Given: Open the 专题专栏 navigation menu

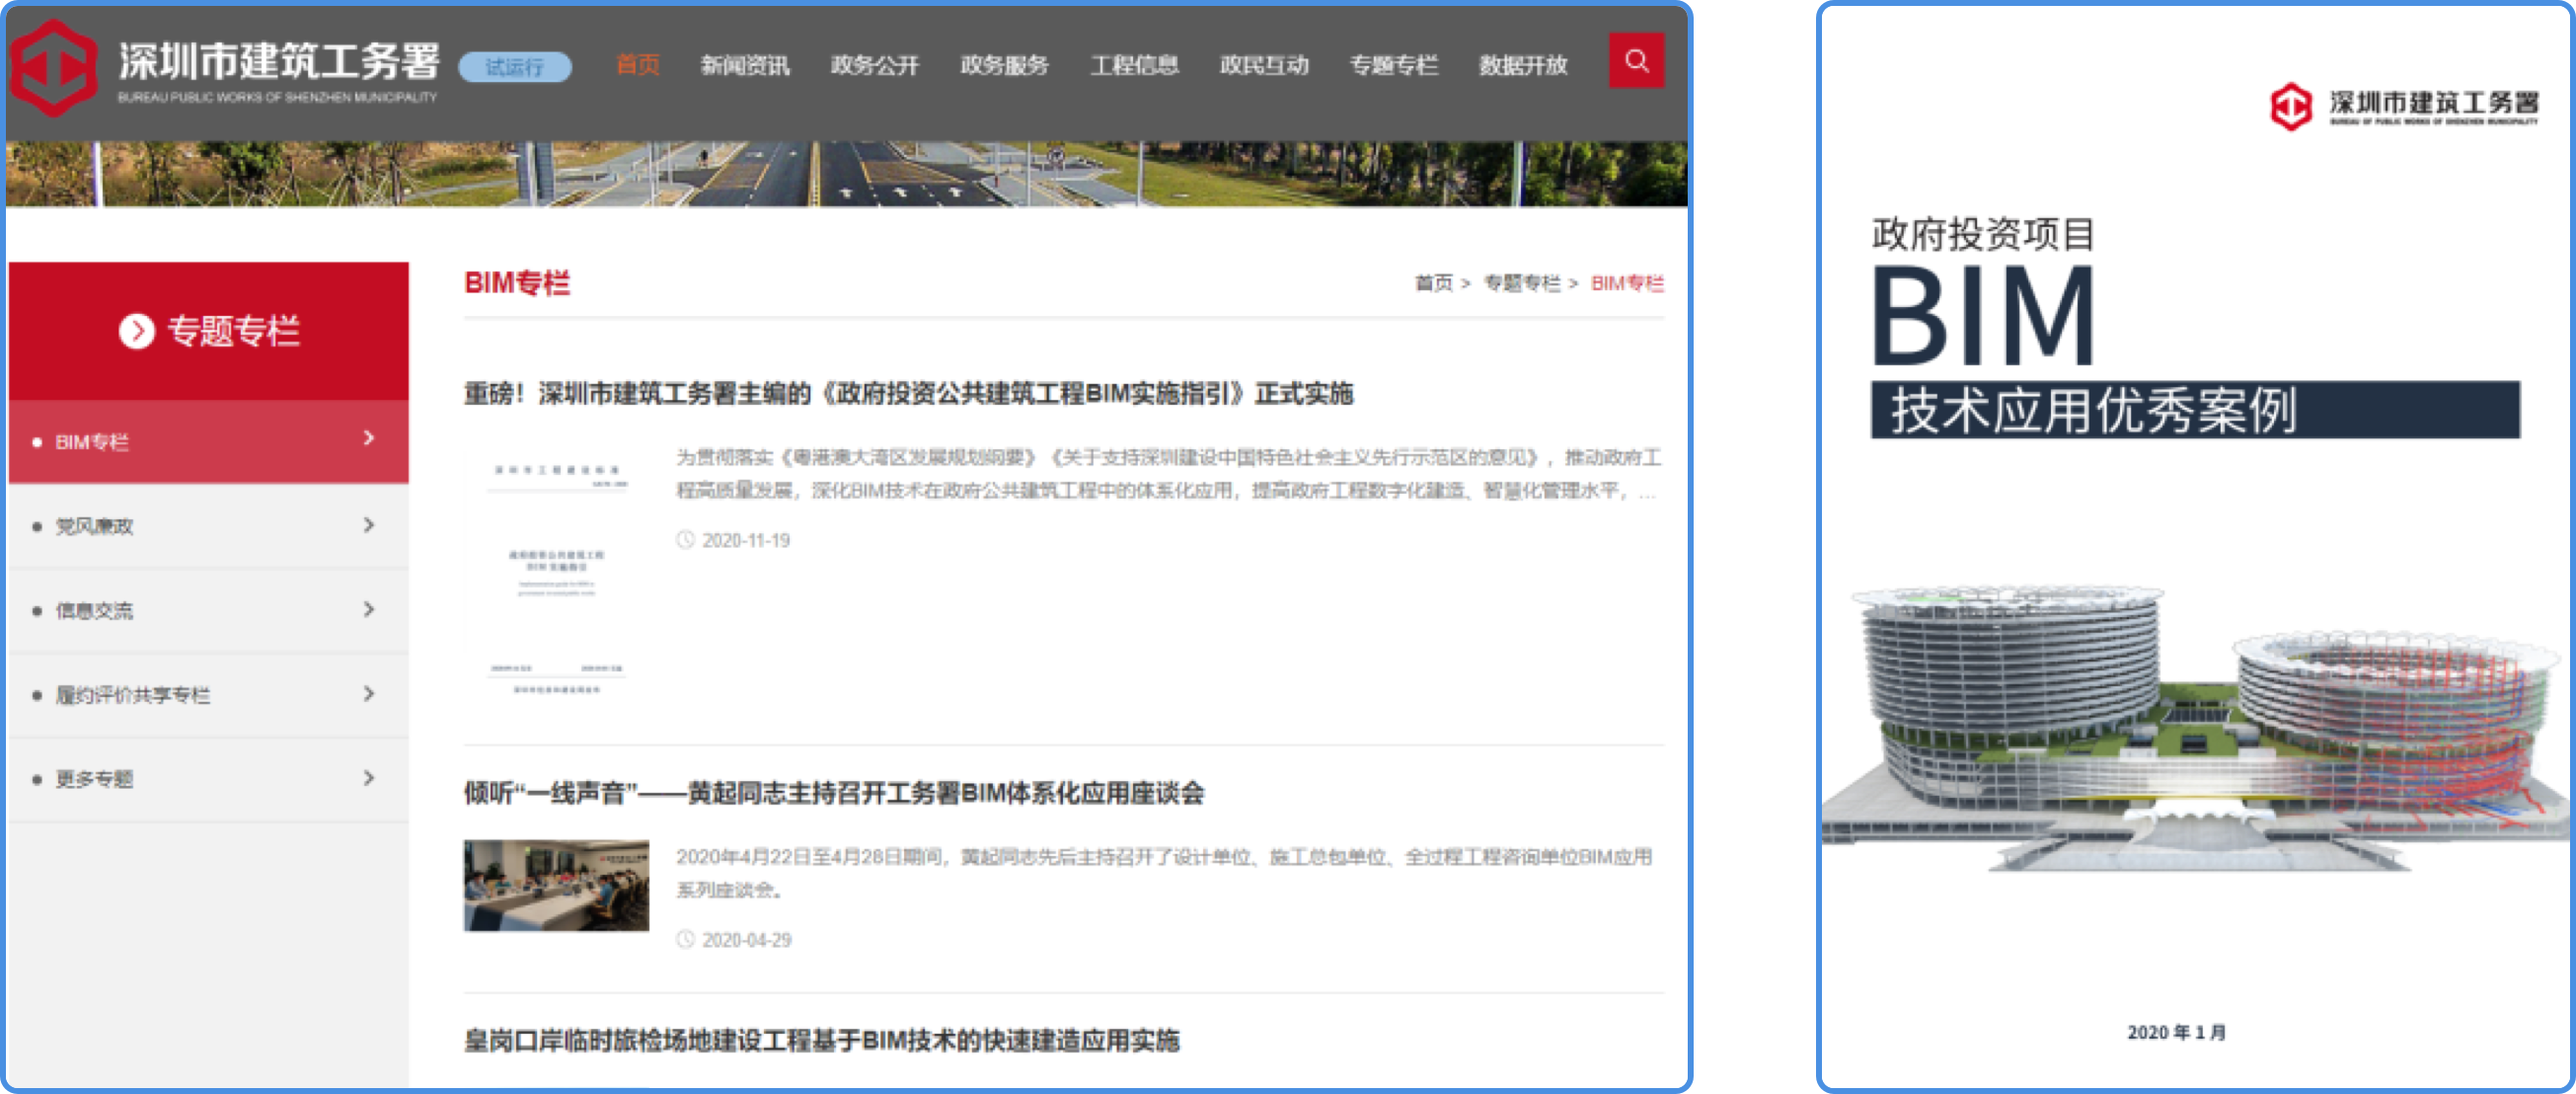Looking at the screenshot, I should 1394,65.
